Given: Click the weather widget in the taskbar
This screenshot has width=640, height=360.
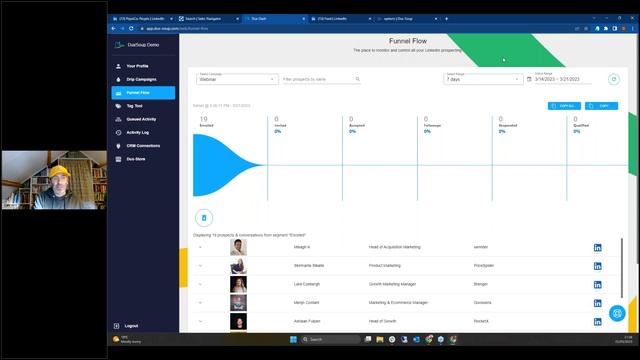Looking at the screenshot, I should [127, 339].
